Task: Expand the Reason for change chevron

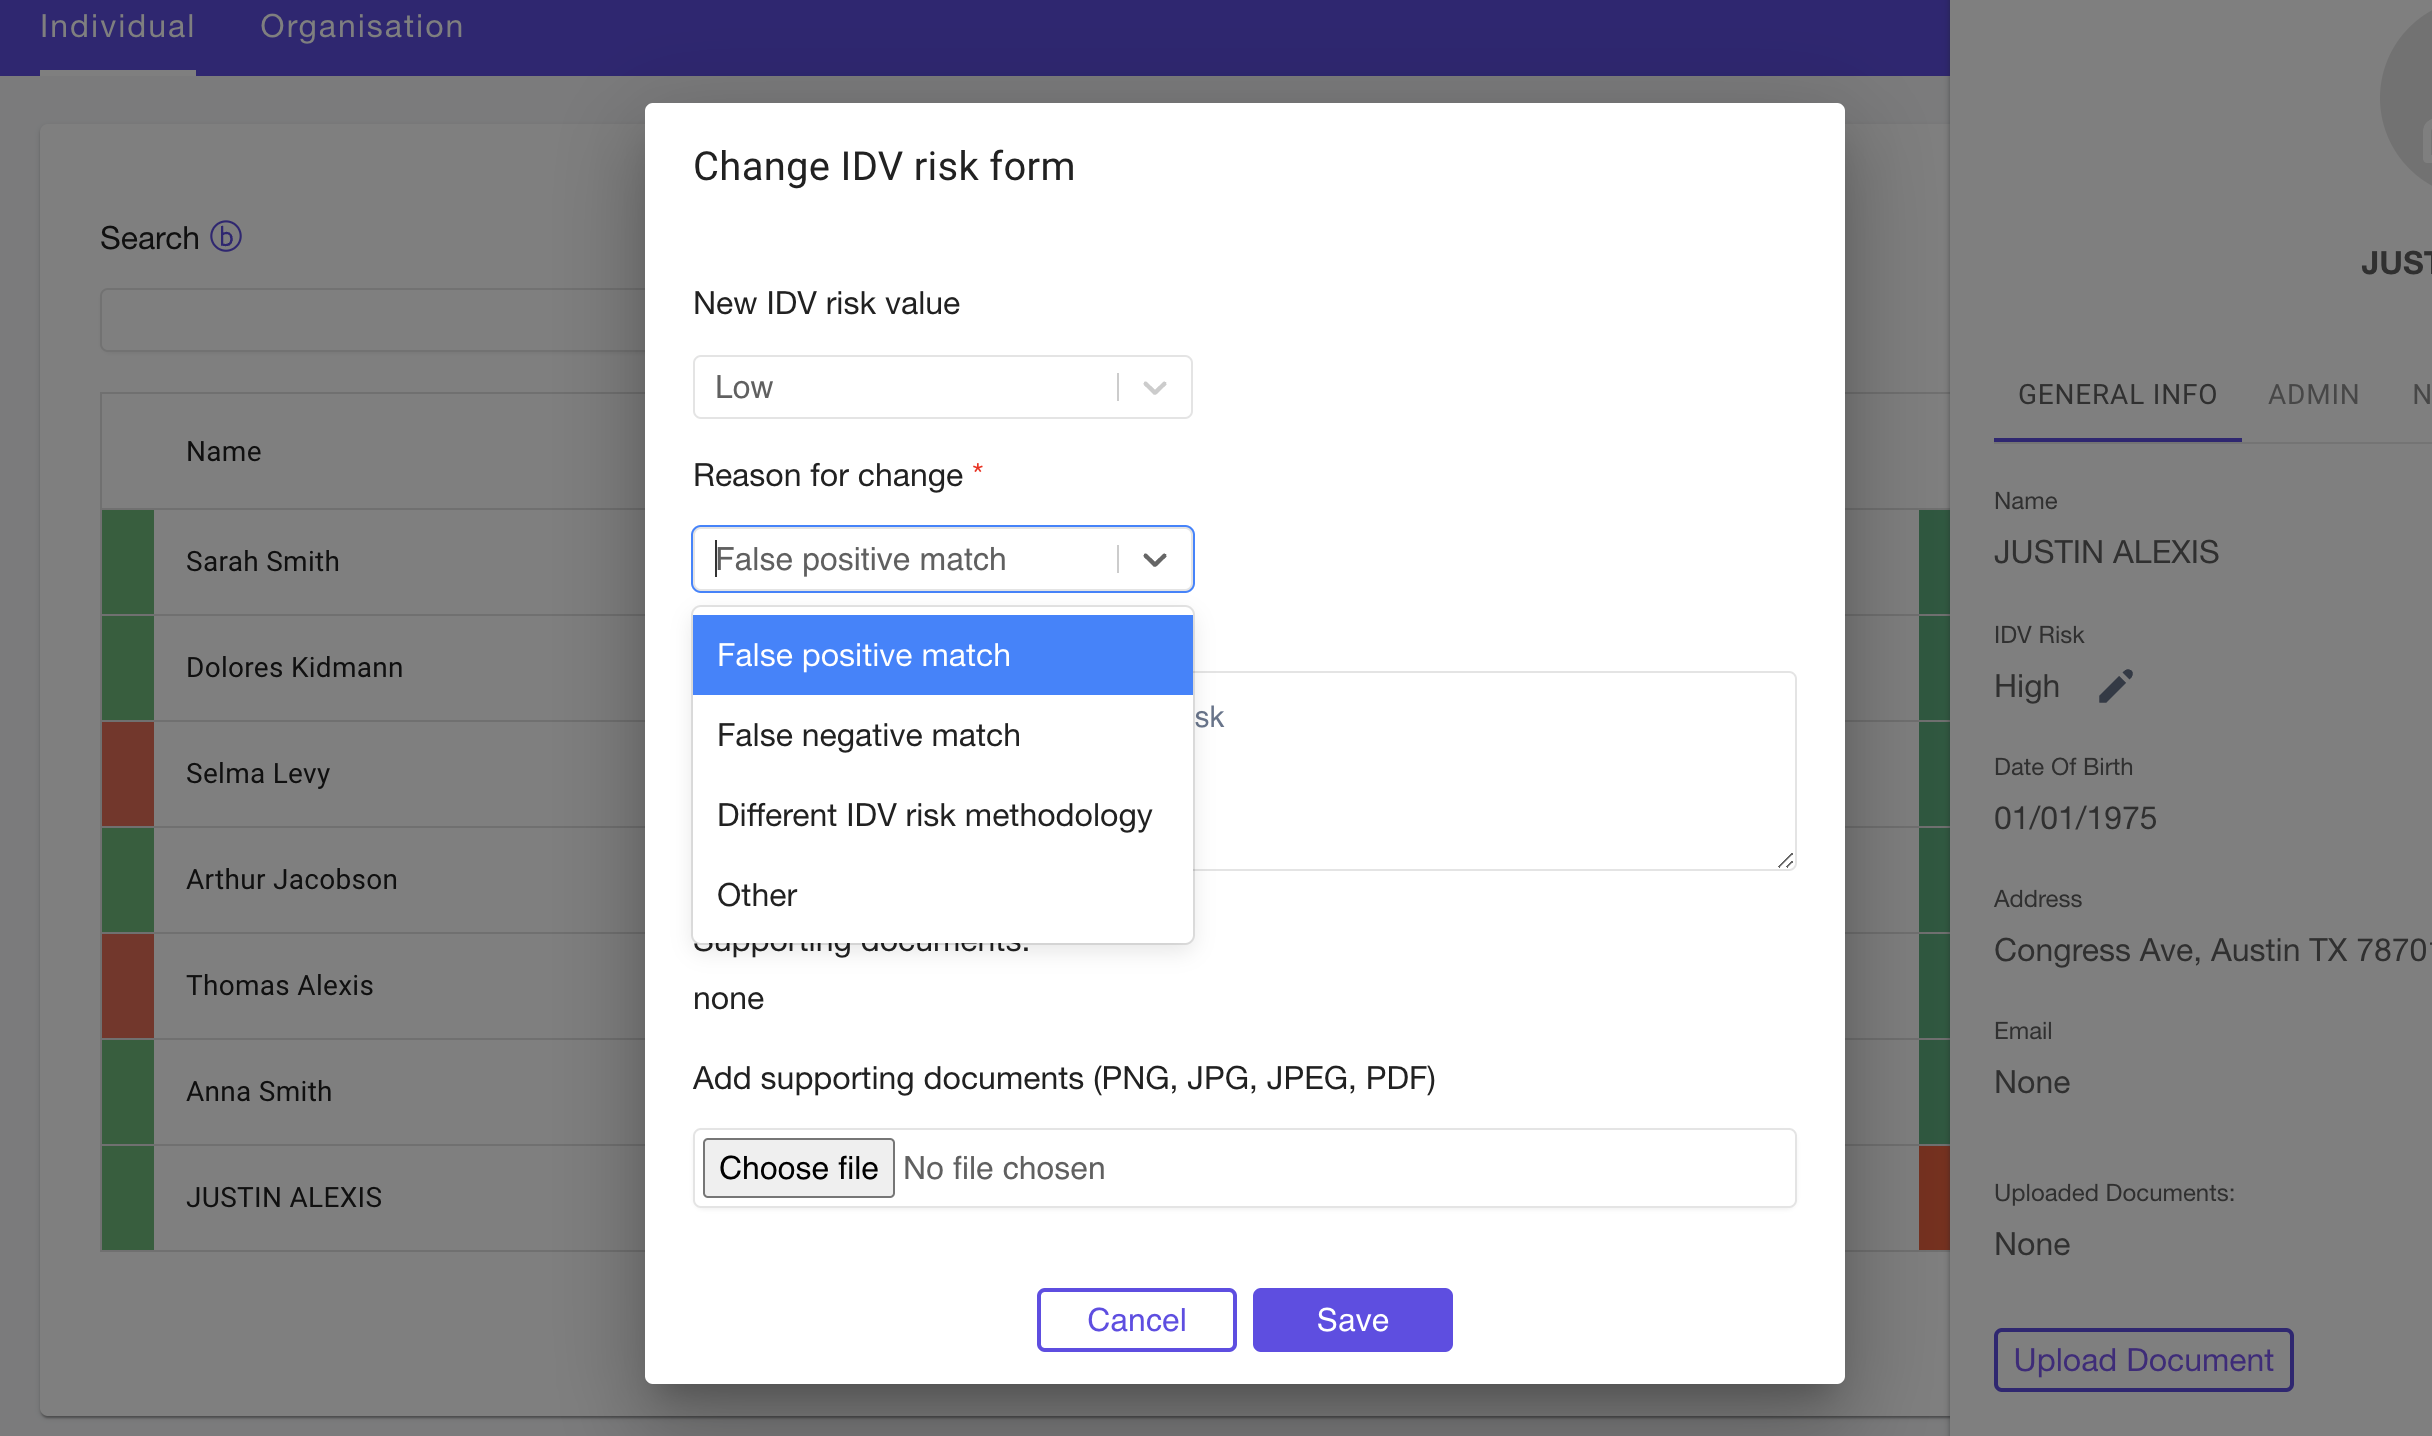Action: click(1155, 559)
